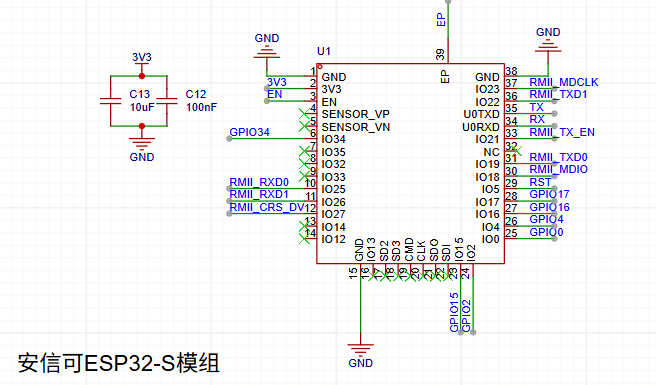
Task: Click the U1 designator label
Action: pos(324,51)
